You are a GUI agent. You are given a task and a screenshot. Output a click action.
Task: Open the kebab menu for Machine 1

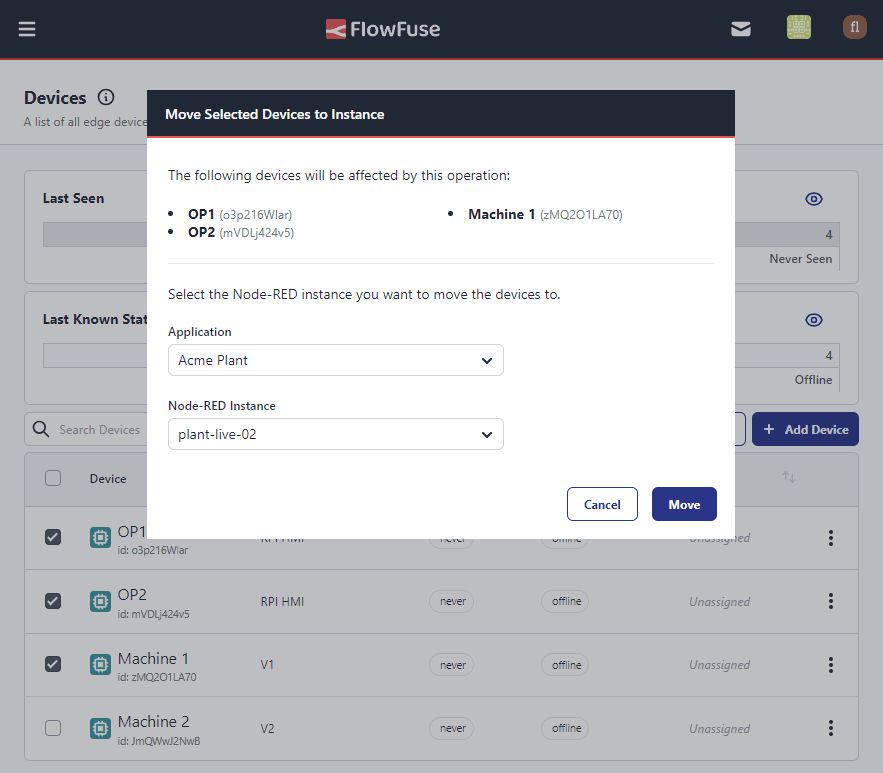(x=831, y=664)
